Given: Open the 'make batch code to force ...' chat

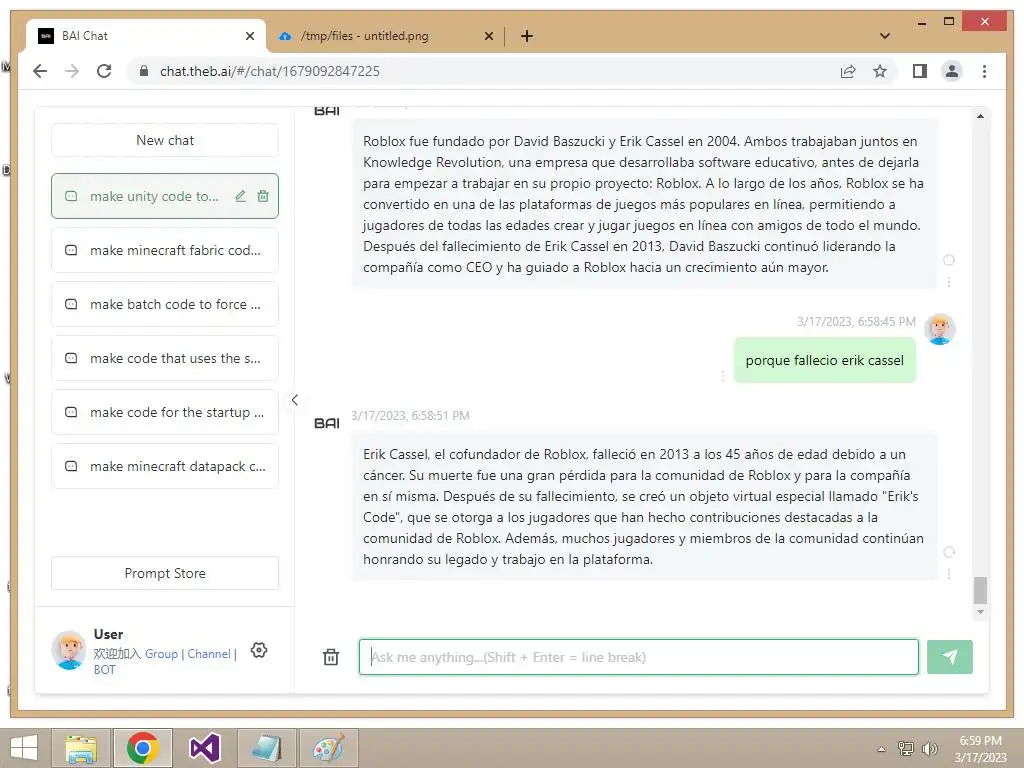Looking at the screenshot, I should coord(165,304).
